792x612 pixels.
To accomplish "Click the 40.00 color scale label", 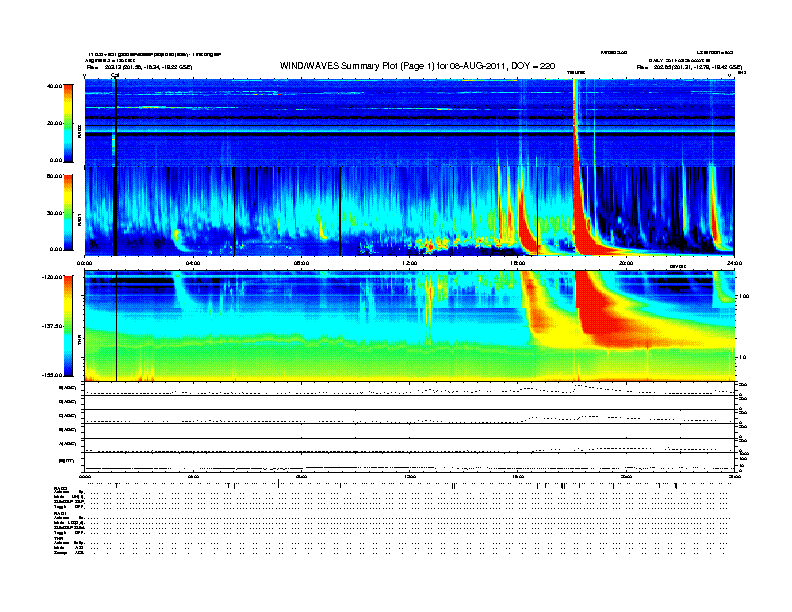I will (55, 86).
